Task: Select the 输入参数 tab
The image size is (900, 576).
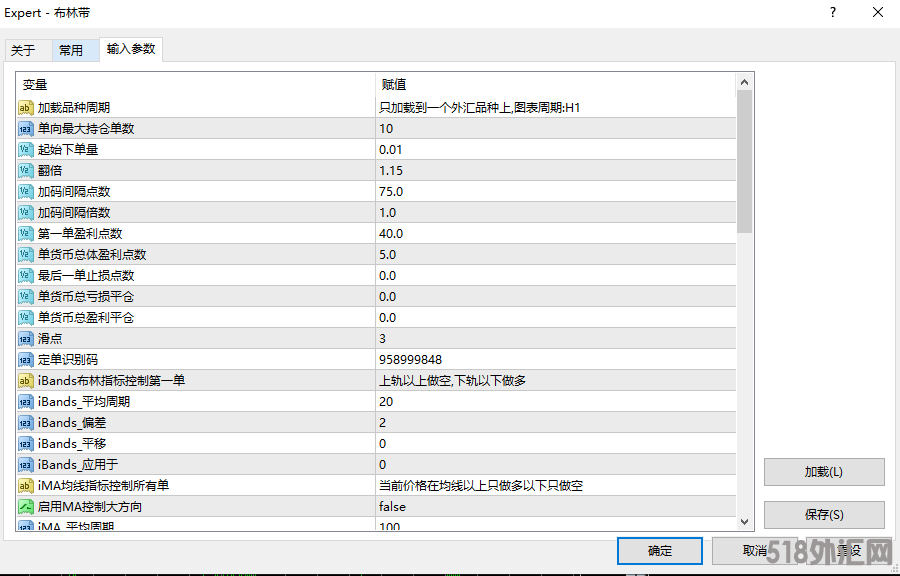Action: pos(131,49)
